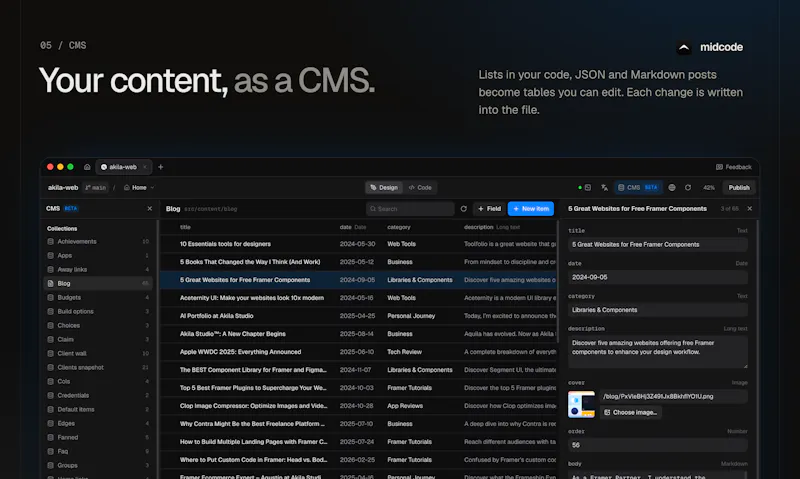Edit the description long text area
This screenshot has height=479, width=800.
pyautogui.click(x=658, y=352)
